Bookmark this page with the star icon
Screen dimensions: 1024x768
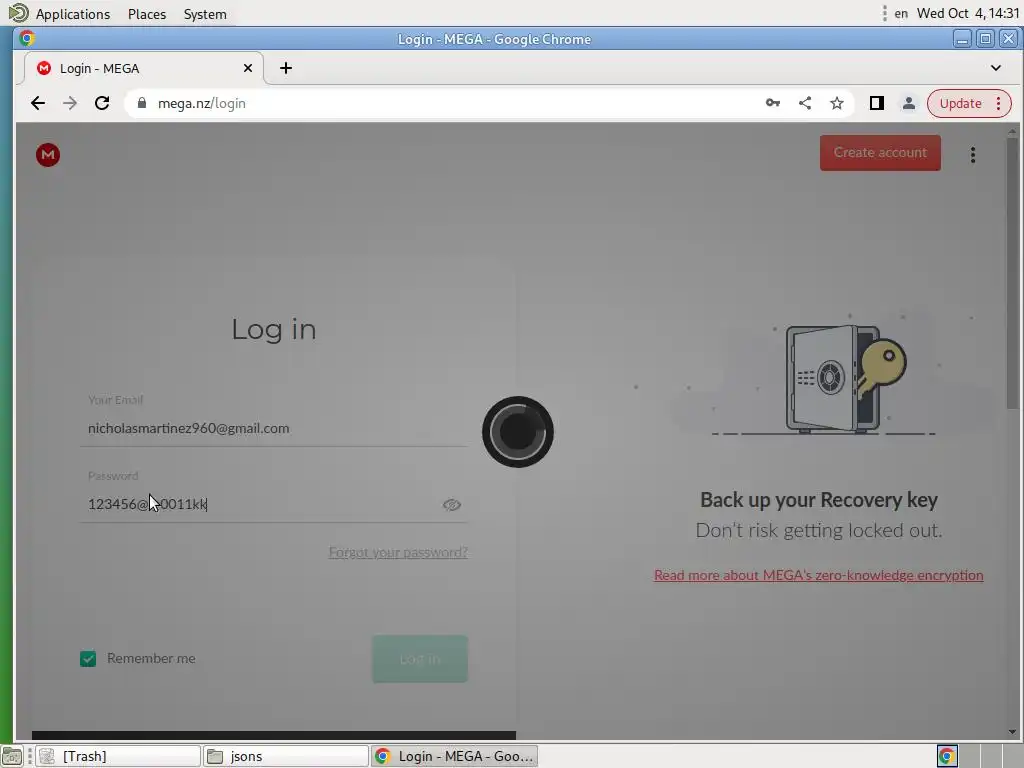tap(837, 103)
